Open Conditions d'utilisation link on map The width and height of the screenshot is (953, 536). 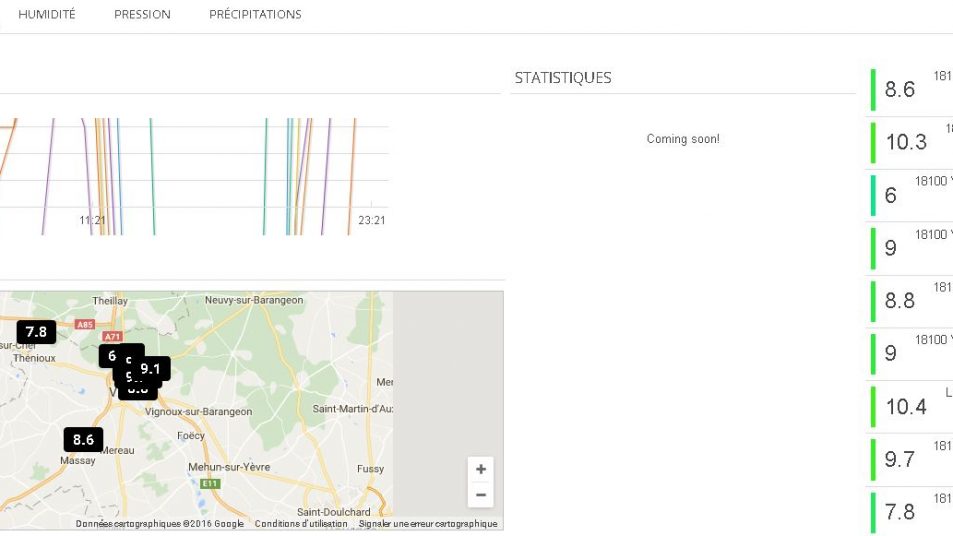pos(301,524)
